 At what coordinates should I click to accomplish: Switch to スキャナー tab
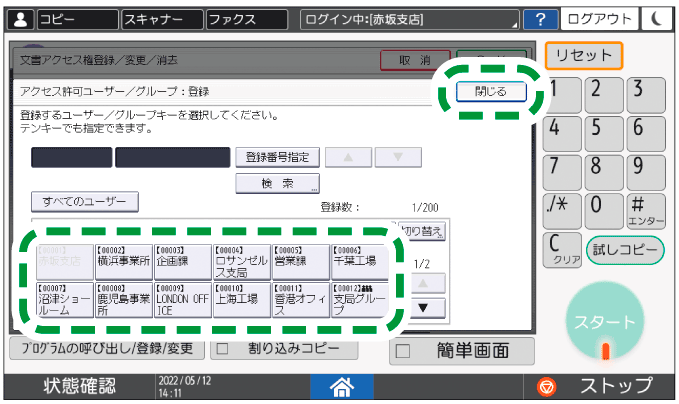(162, 19)
